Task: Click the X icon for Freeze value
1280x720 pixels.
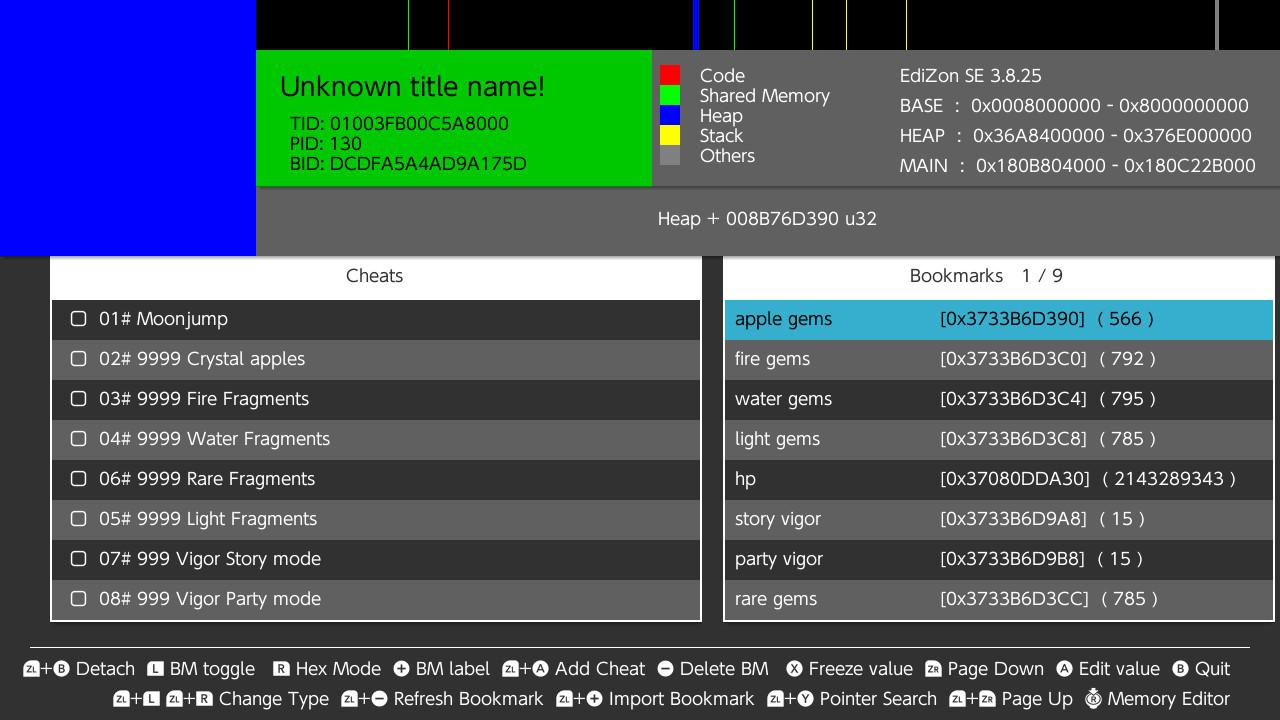Action: point(794,669)
